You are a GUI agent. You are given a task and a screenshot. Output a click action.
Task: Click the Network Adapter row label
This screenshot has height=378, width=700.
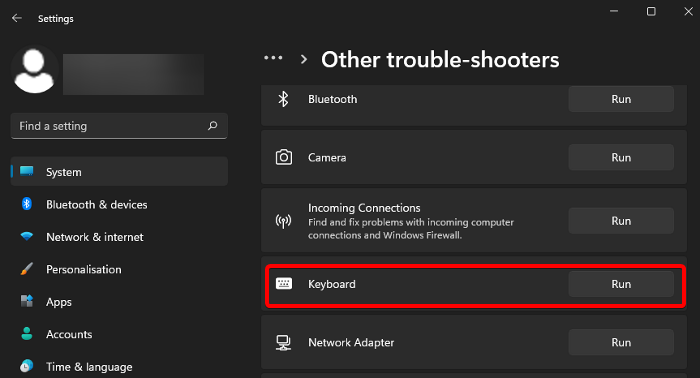[351, 343]
